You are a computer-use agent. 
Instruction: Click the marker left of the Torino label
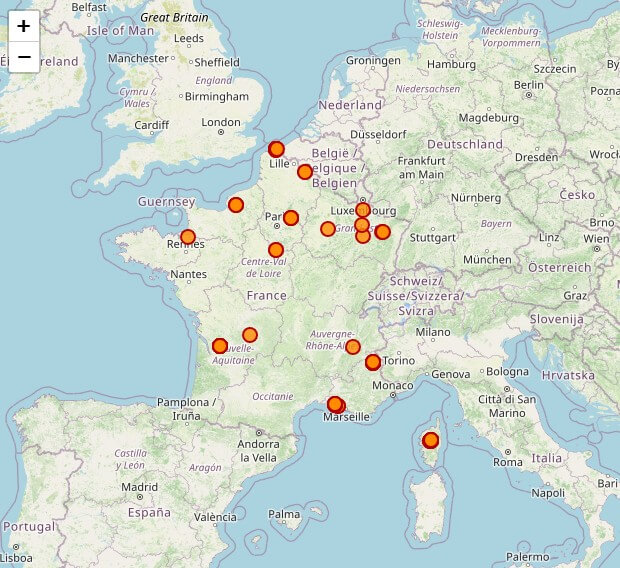coord(373,362)
